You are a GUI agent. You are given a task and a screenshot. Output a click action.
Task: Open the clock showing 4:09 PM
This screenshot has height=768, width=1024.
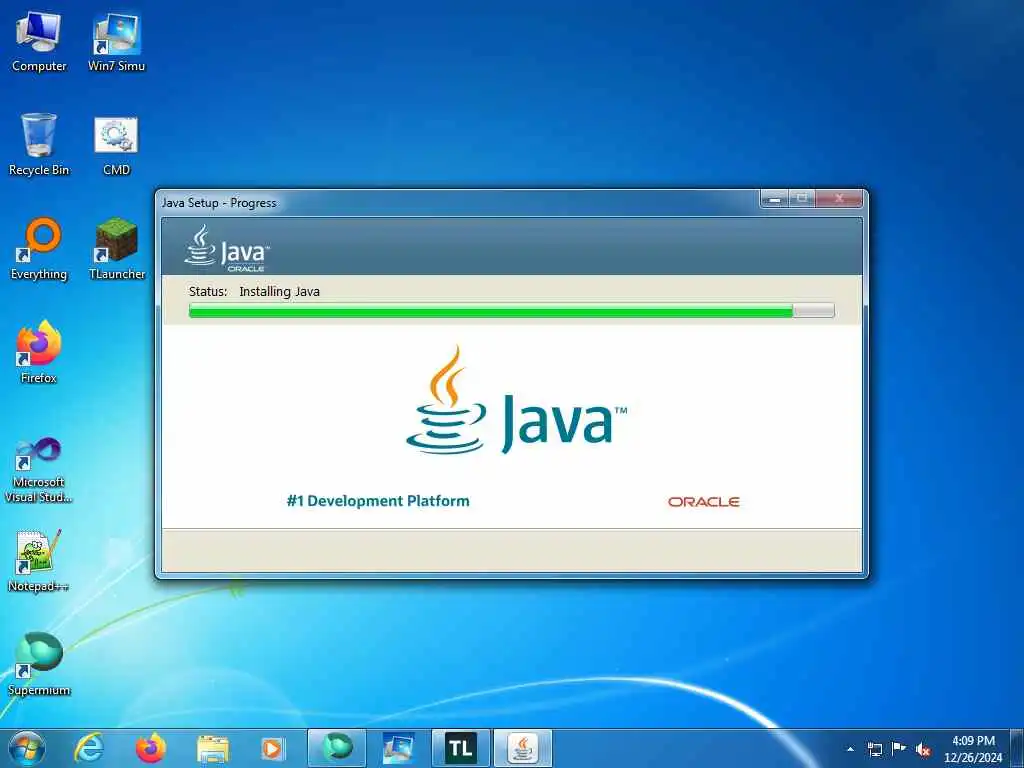pos(973,749)
